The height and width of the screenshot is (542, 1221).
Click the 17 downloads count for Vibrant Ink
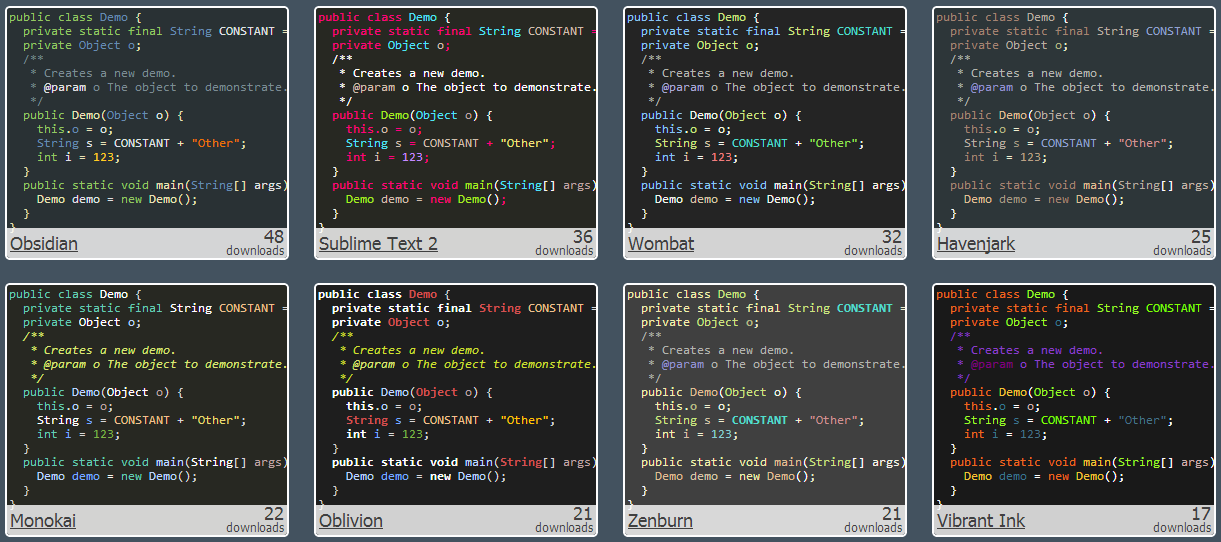(1182, 520)
